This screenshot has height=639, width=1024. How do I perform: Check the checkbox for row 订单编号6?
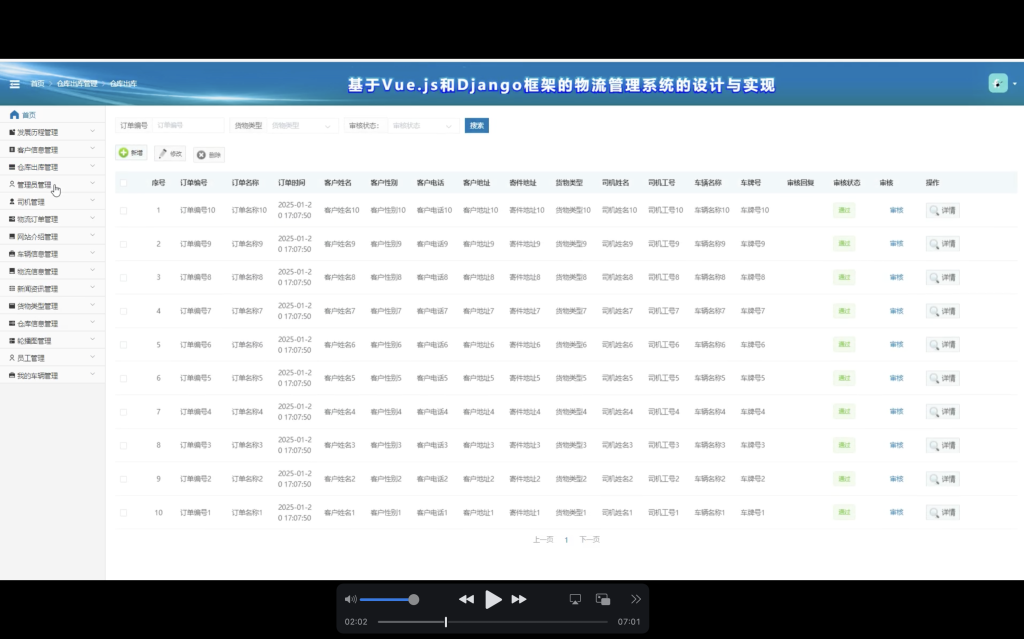123,344
